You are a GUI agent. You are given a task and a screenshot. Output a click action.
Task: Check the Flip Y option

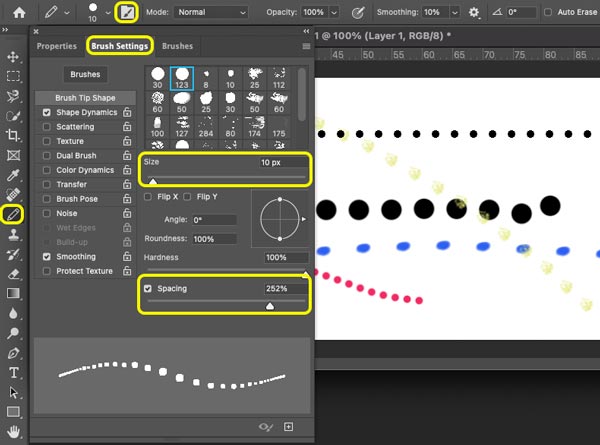(x=187, y=197)
